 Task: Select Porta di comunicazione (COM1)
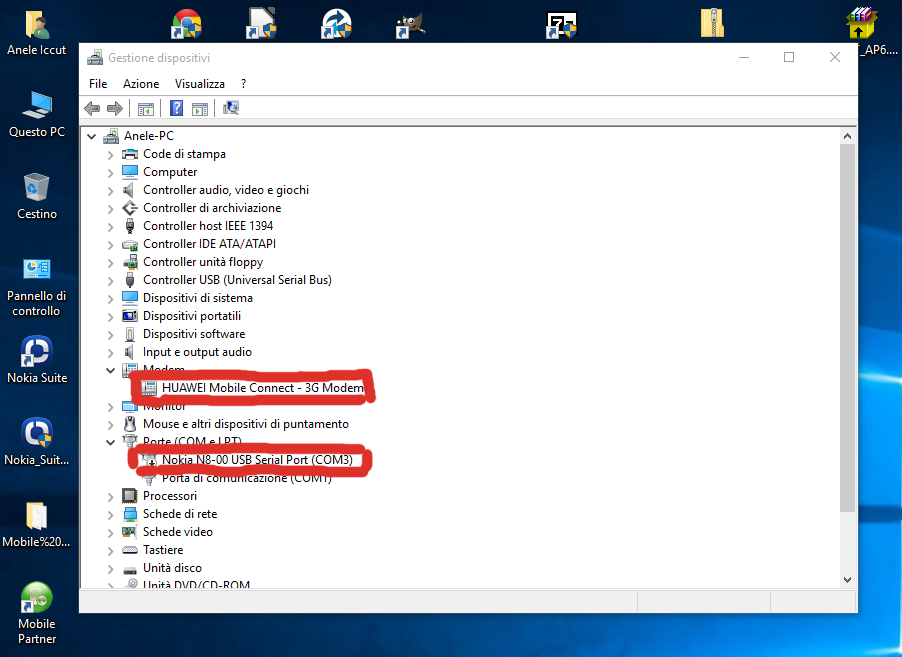[x=247, y=478]
